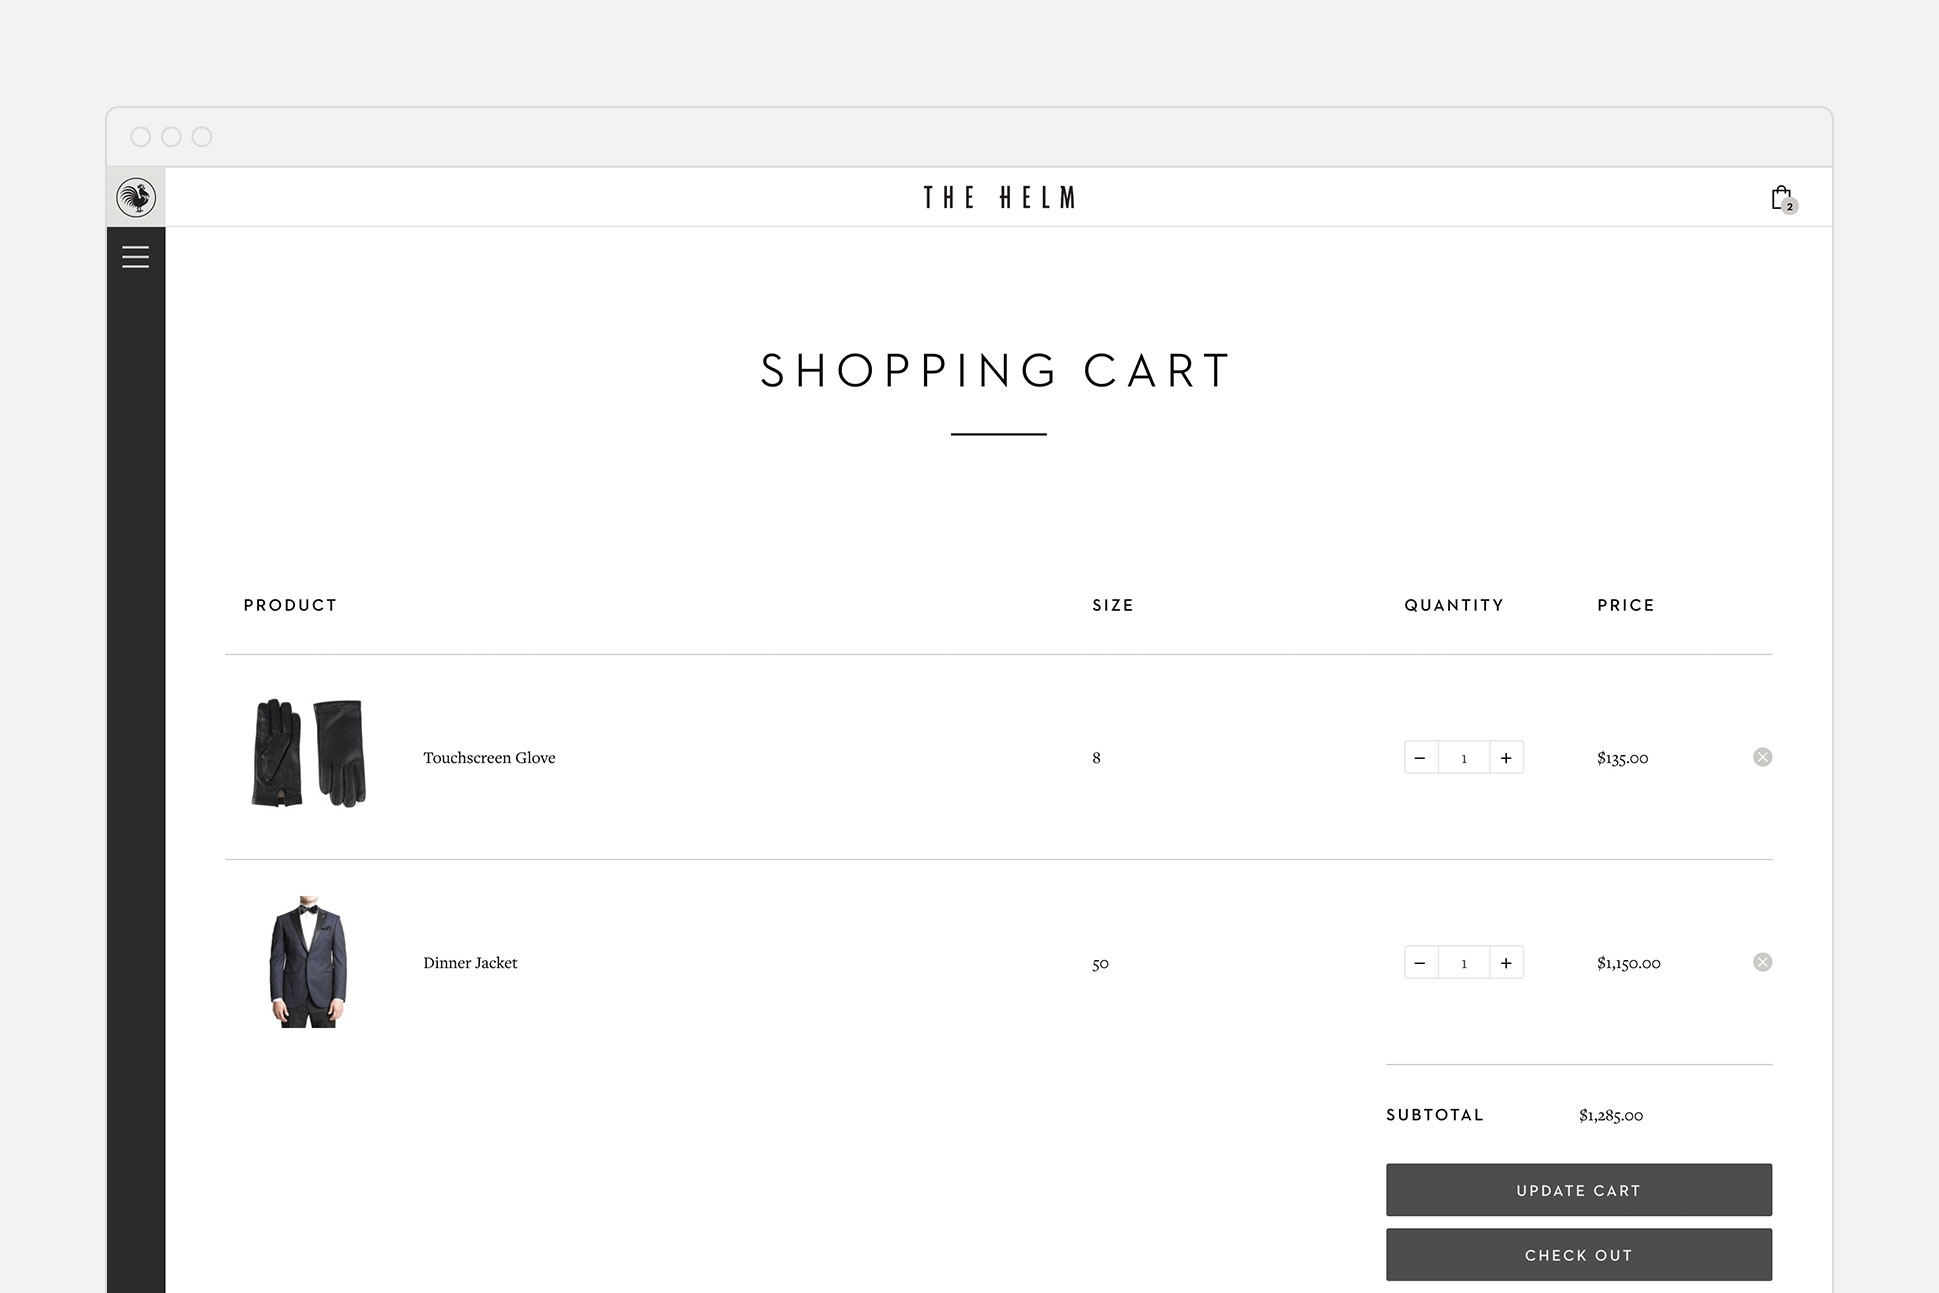Decrease Dinner Jacket quantity

click(1421, 962)
